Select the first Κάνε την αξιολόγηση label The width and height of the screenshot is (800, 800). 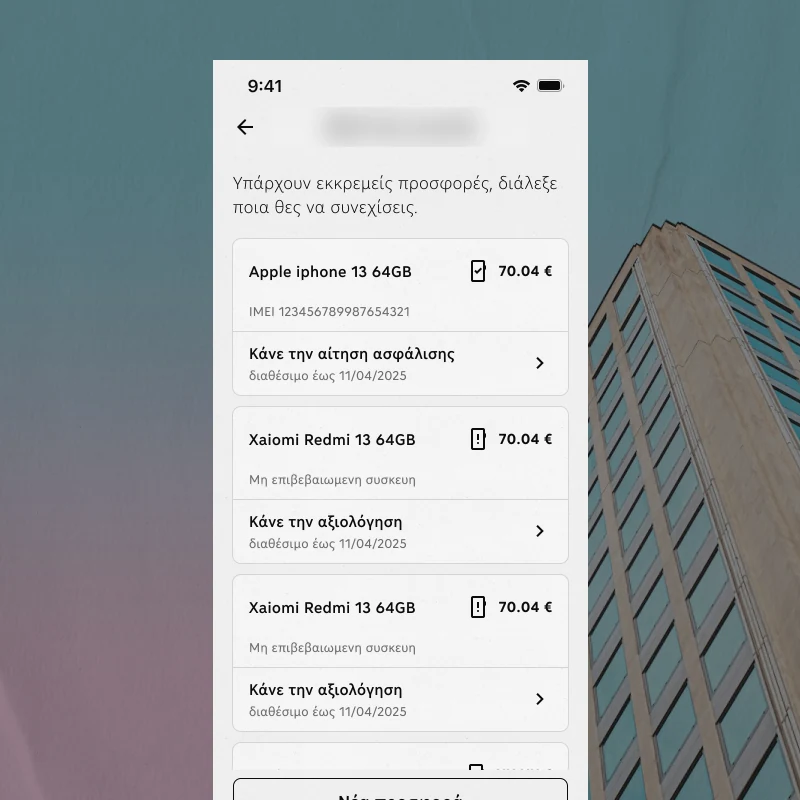pyautogui.click(x=326, y=522)
